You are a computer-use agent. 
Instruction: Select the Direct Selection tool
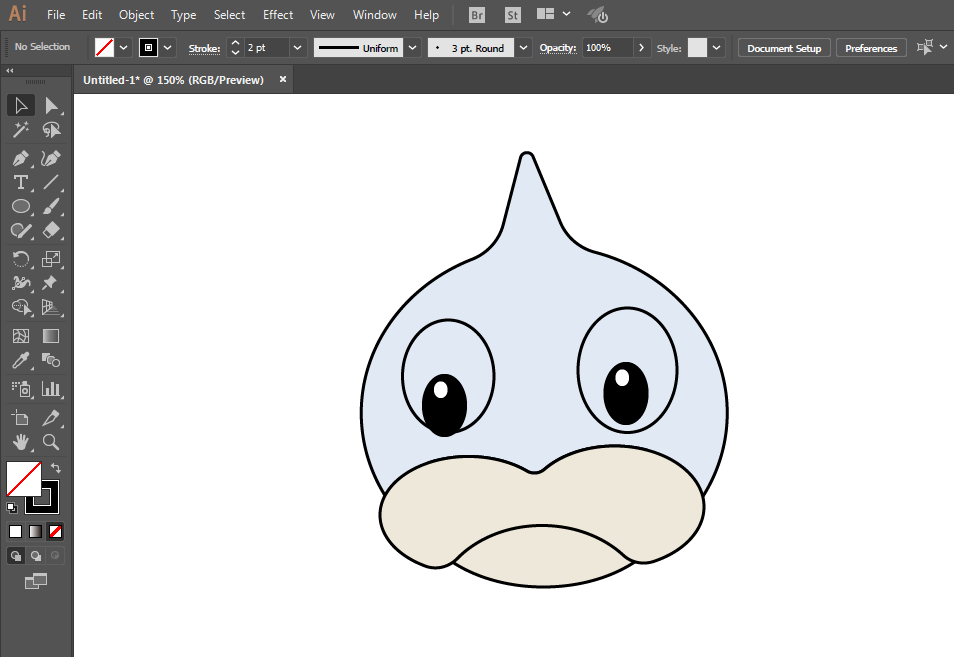click(51, 105)
